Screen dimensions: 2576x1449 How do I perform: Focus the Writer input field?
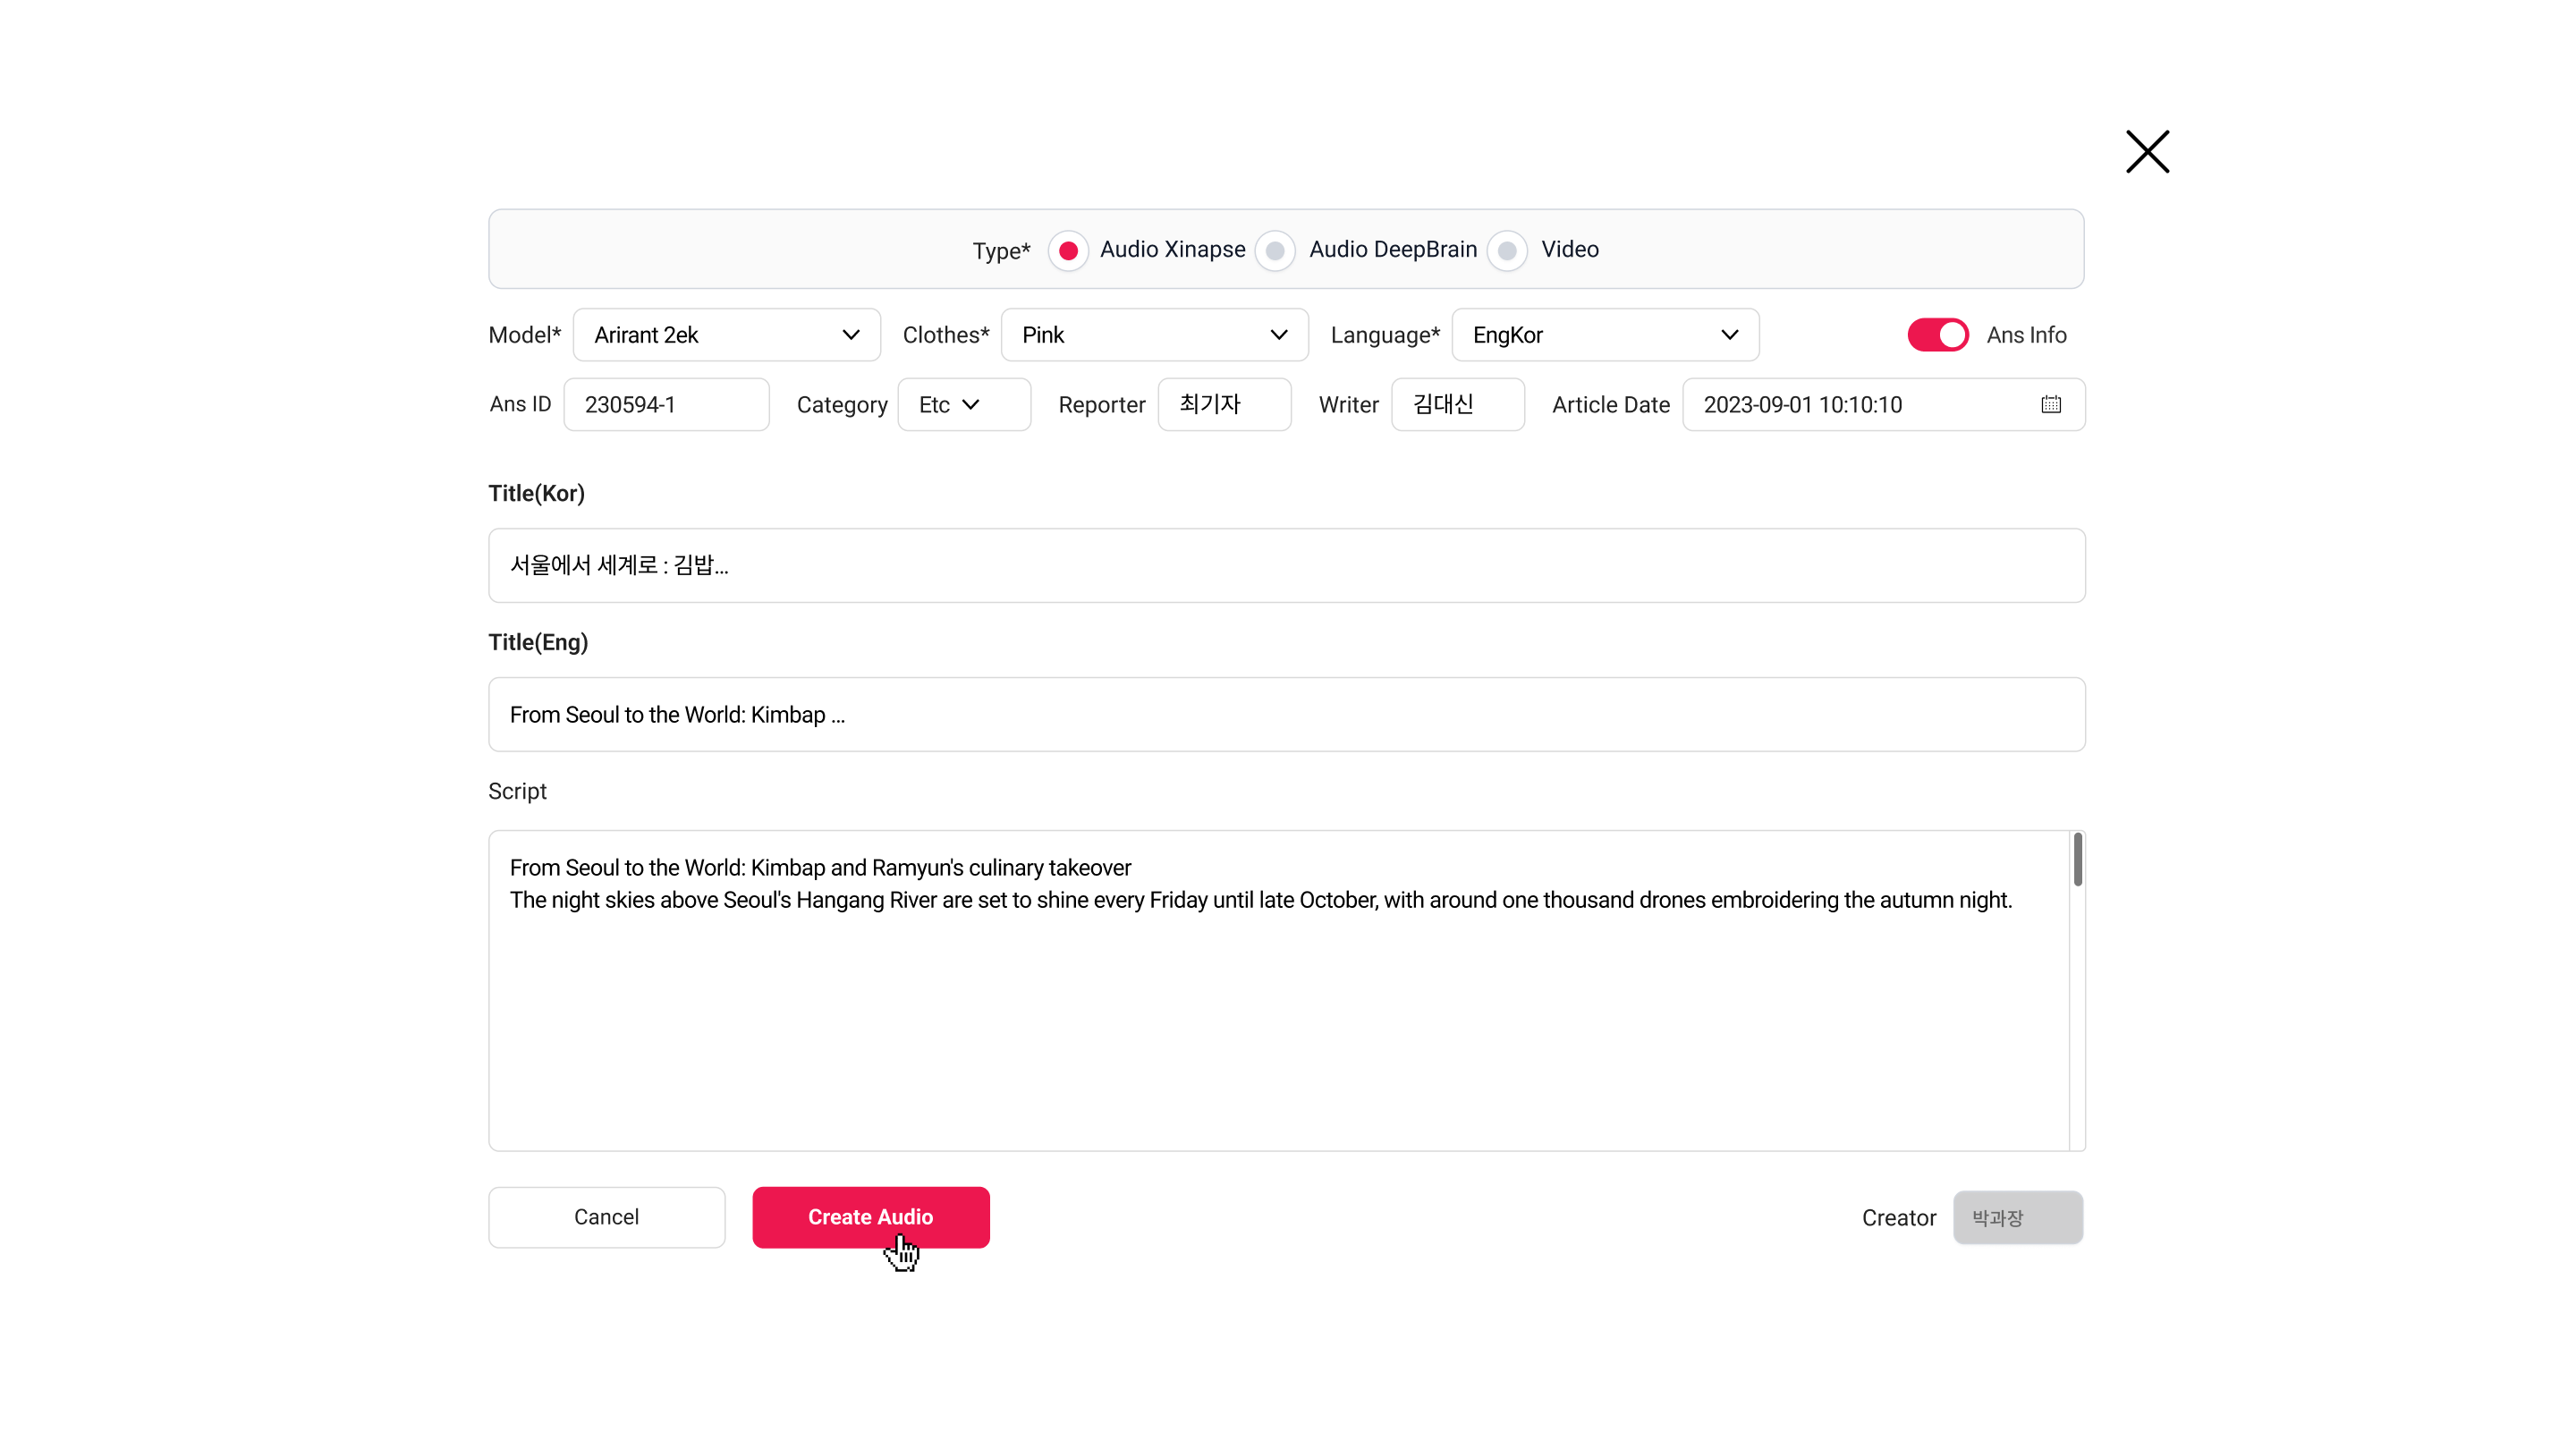coord(1457,404)
